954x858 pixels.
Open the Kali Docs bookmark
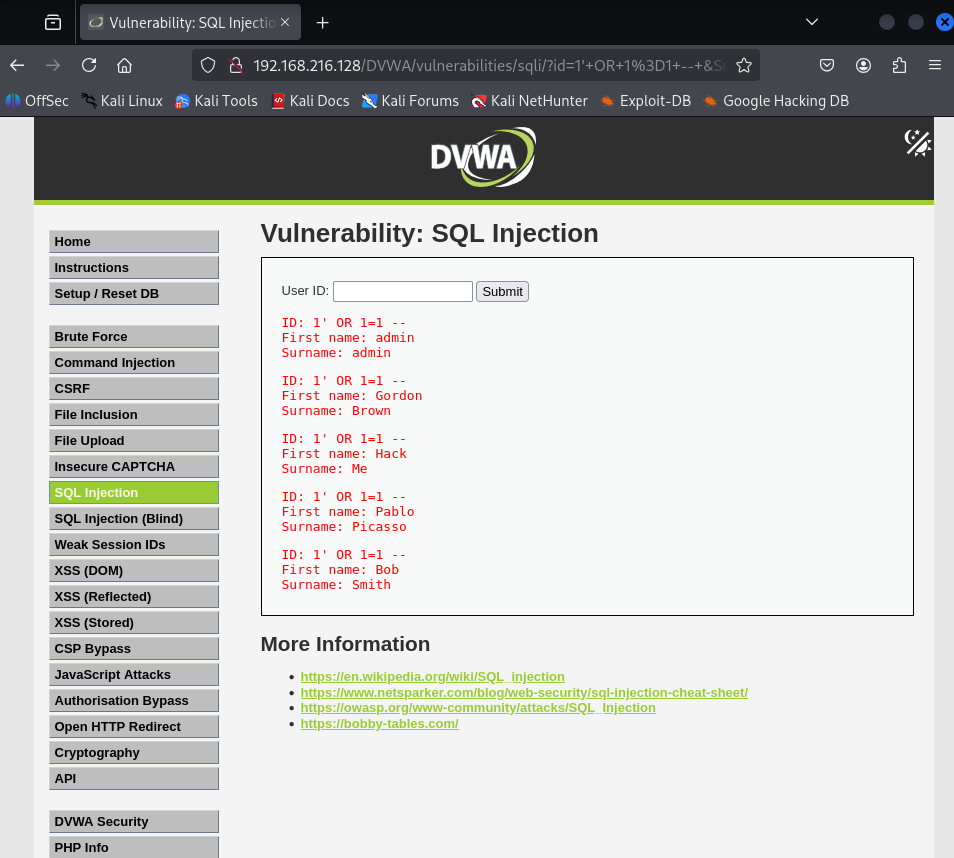click(311, 101)
